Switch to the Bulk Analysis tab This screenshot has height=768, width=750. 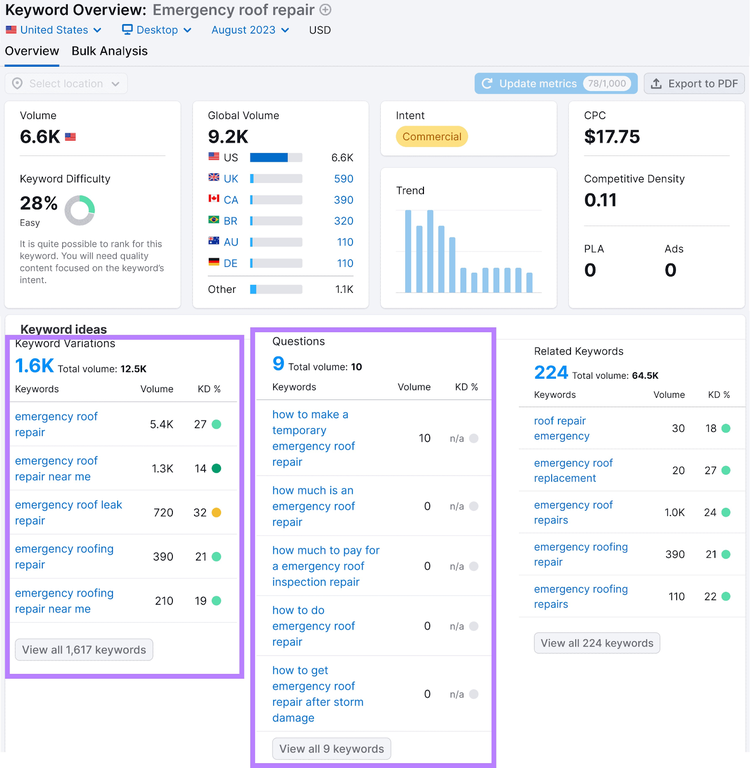click(109, 51)
